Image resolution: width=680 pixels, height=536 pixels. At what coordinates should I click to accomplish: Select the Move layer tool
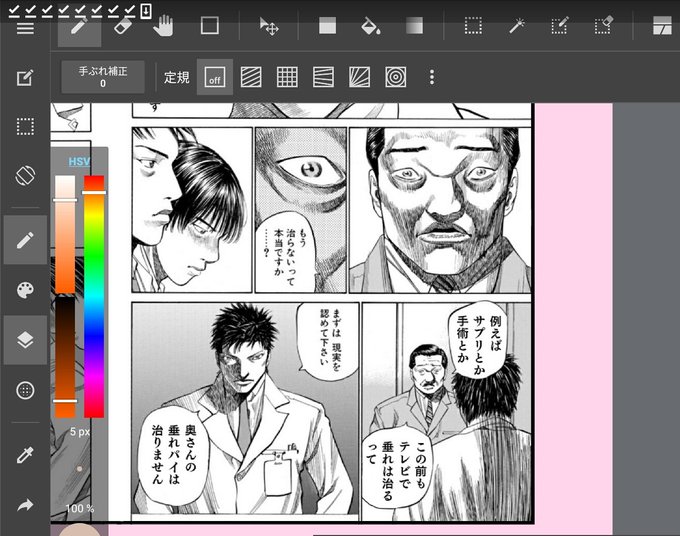pos(269,26)
